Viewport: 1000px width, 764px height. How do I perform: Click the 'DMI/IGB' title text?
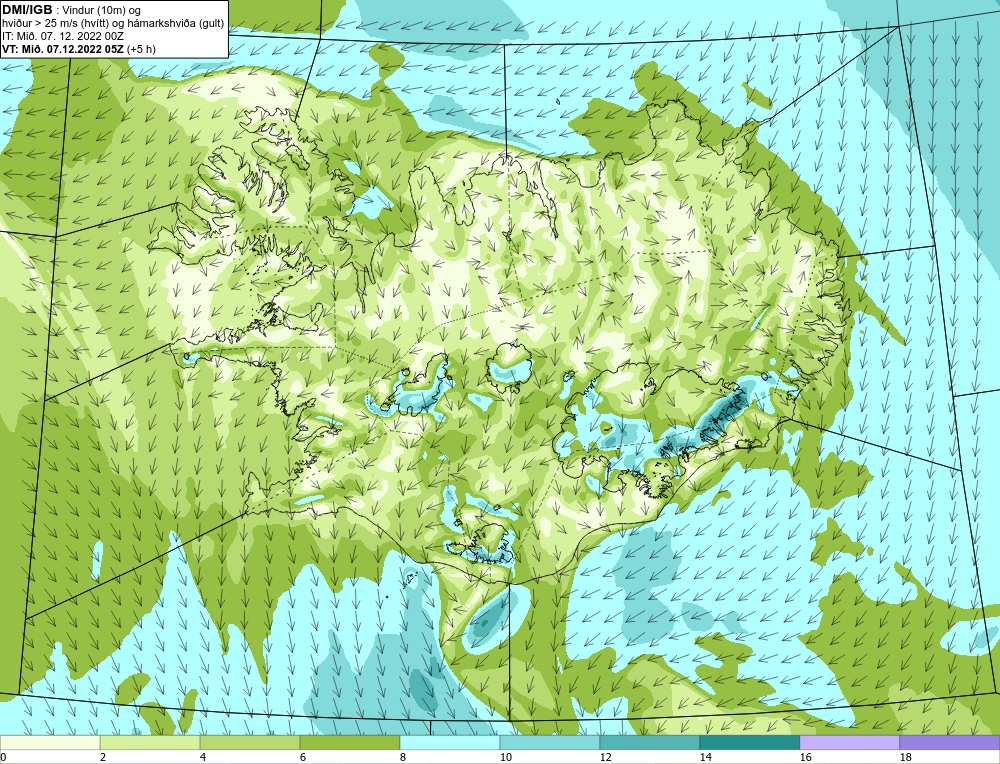click(x=27, y=10)
